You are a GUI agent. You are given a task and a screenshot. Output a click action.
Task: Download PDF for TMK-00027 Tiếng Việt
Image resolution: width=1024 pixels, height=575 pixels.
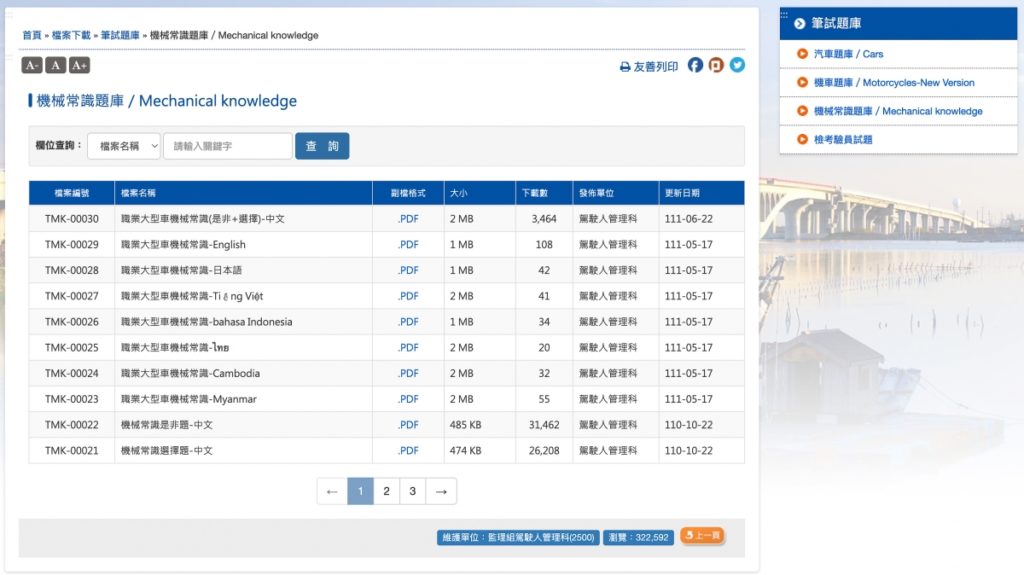pyautogui.click(x=408, y=296)
